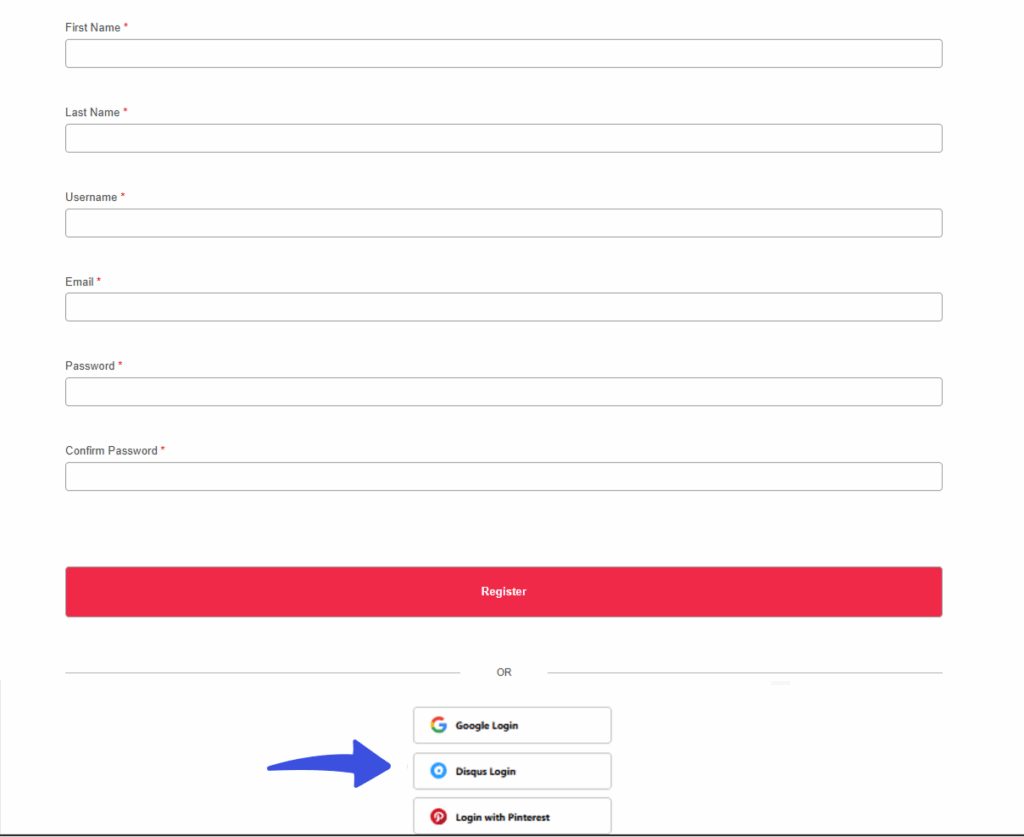Focus the Username text box
1024x837 pixels.
point(504,223)
